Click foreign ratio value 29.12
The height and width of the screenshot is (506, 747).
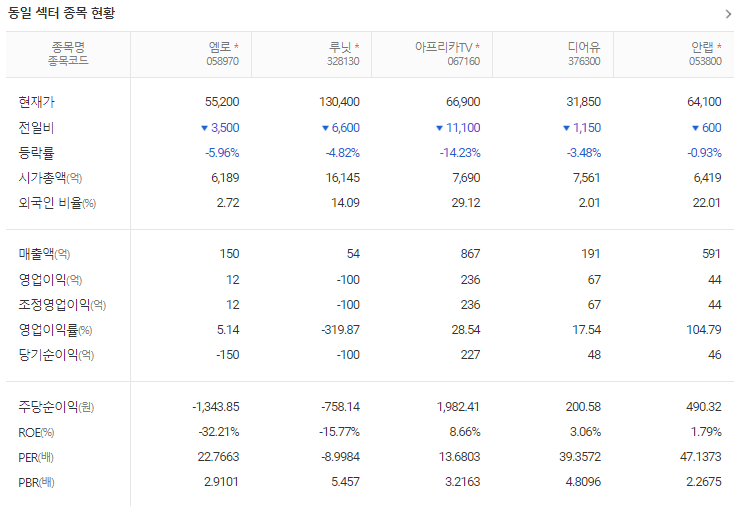(x=466, y=203)
